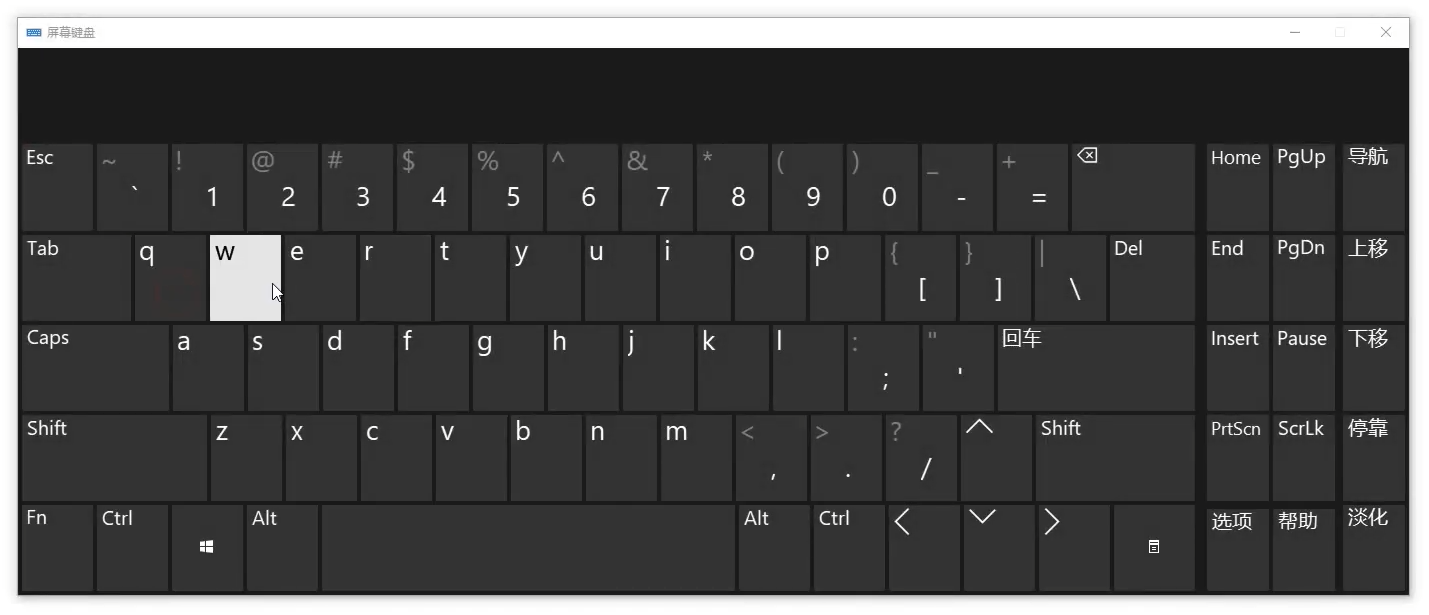Tap the Windows logo key

207,548
